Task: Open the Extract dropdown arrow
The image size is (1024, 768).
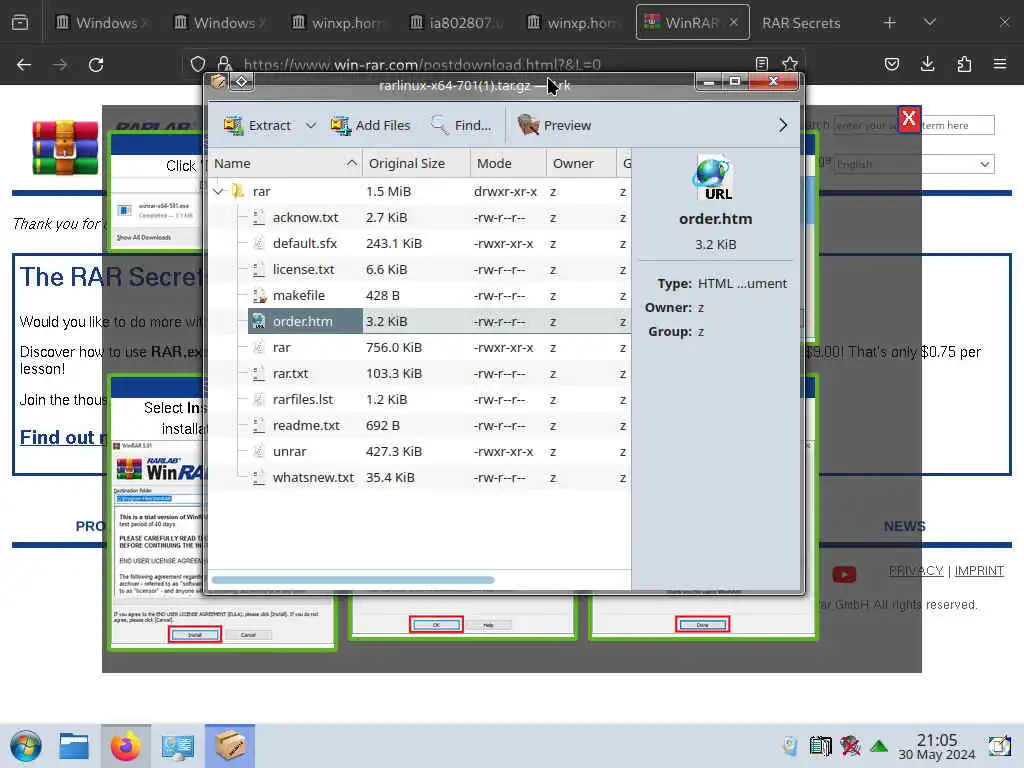Action: coord(311,125)
